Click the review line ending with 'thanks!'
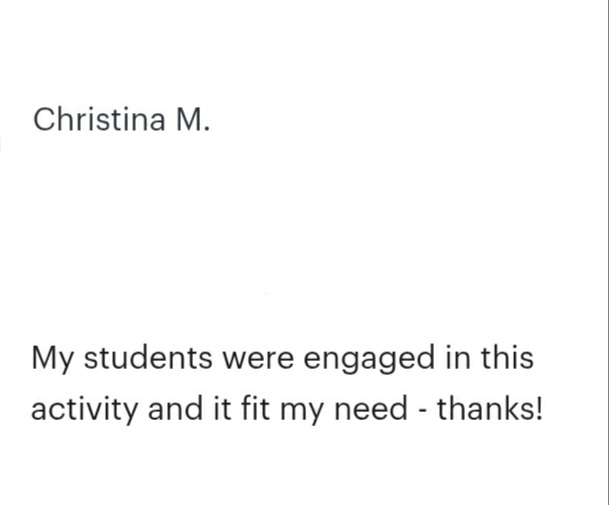609x505 pixels. click(287, 409)
